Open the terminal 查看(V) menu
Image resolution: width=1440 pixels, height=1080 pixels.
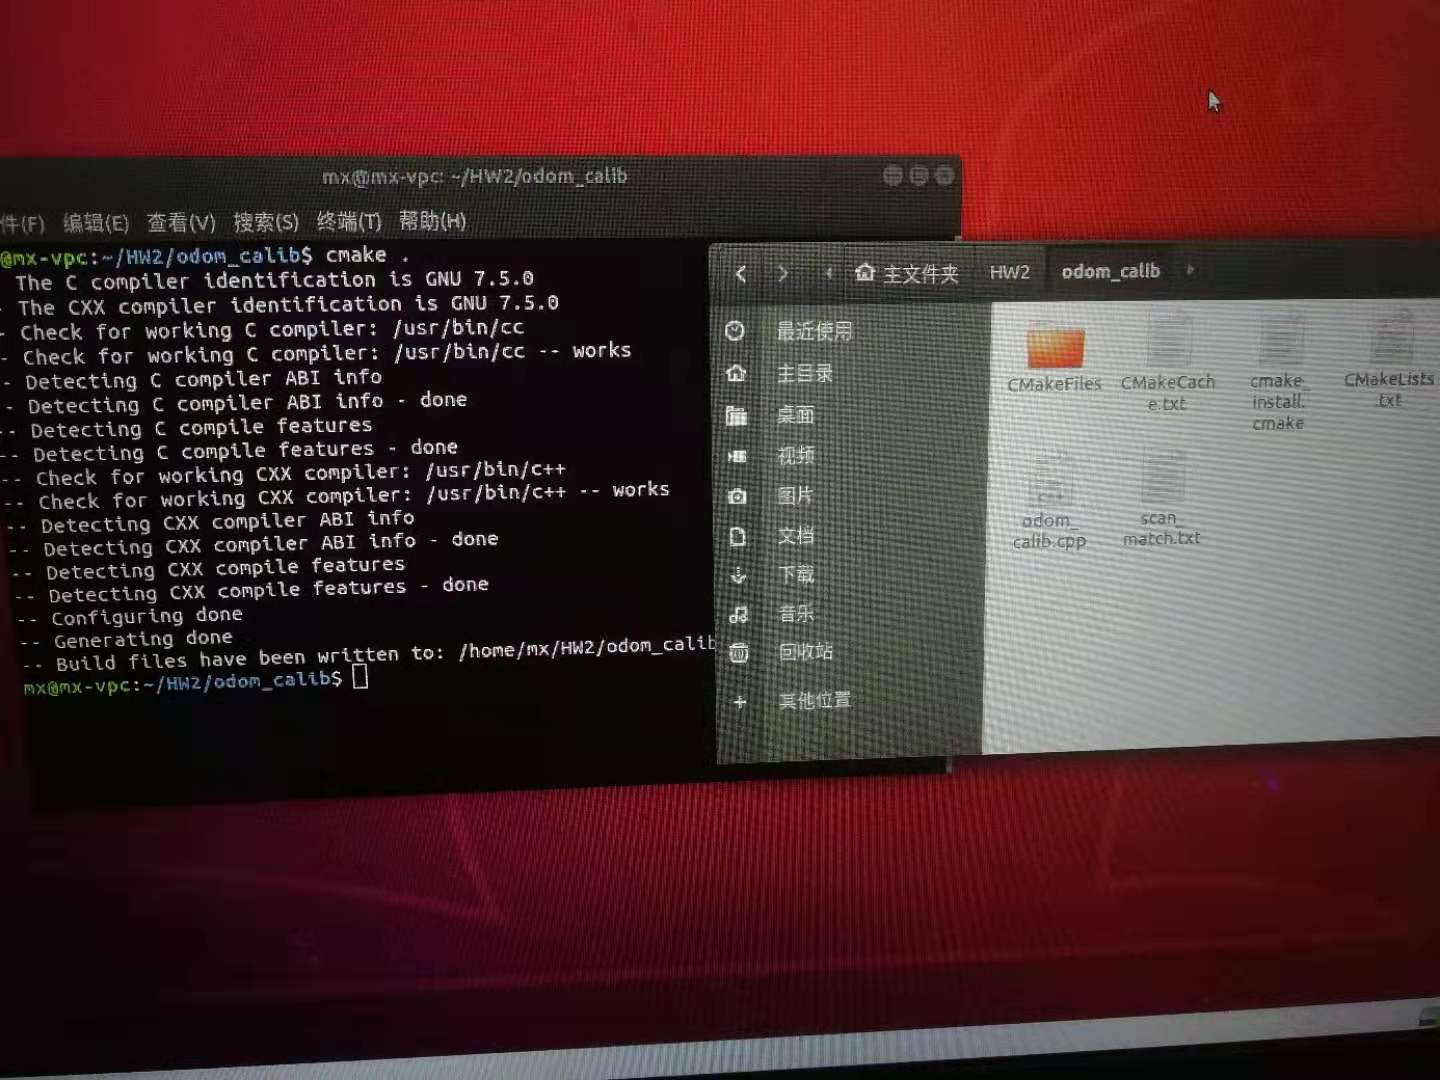(181, 222)
